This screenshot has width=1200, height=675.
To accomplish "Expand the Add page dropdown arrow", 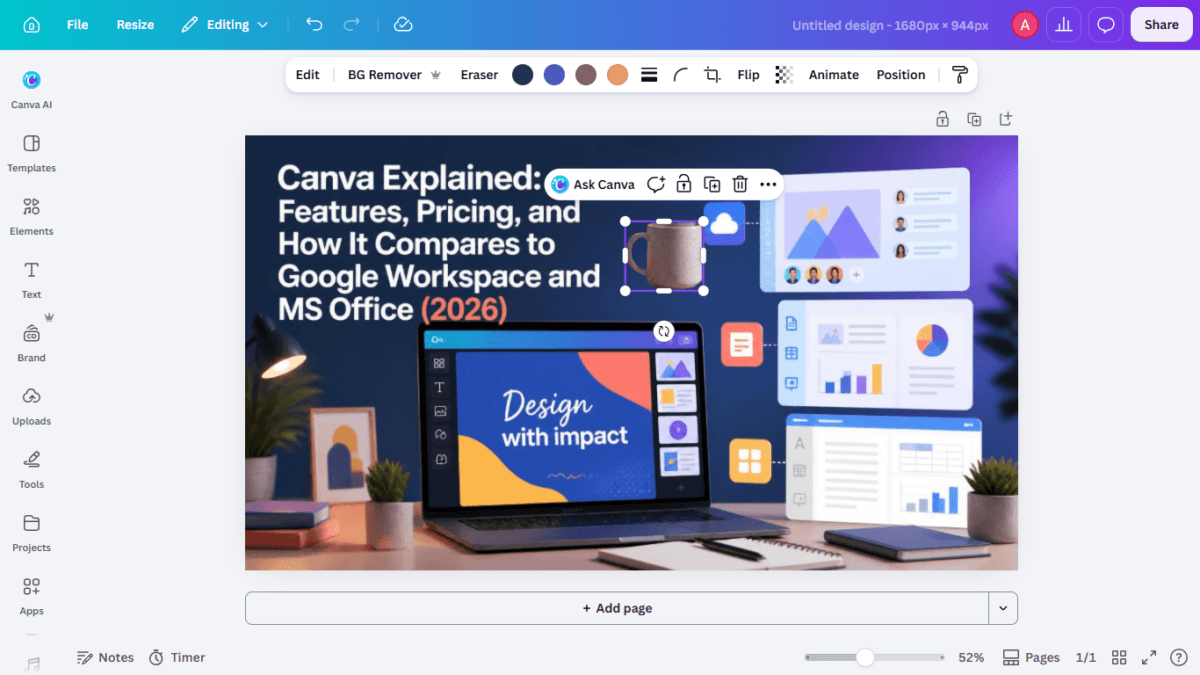I will click(1003, 608).
